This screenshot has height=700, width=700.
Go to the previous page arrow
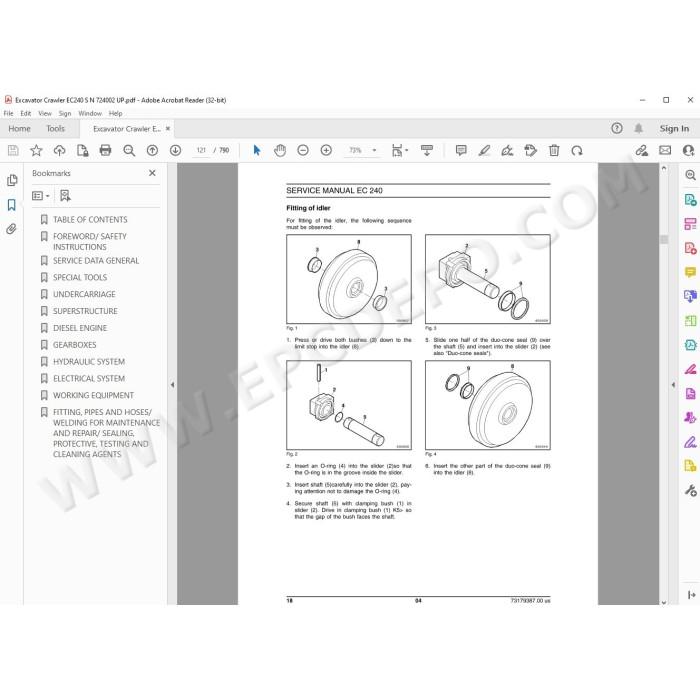coord(152,150)
